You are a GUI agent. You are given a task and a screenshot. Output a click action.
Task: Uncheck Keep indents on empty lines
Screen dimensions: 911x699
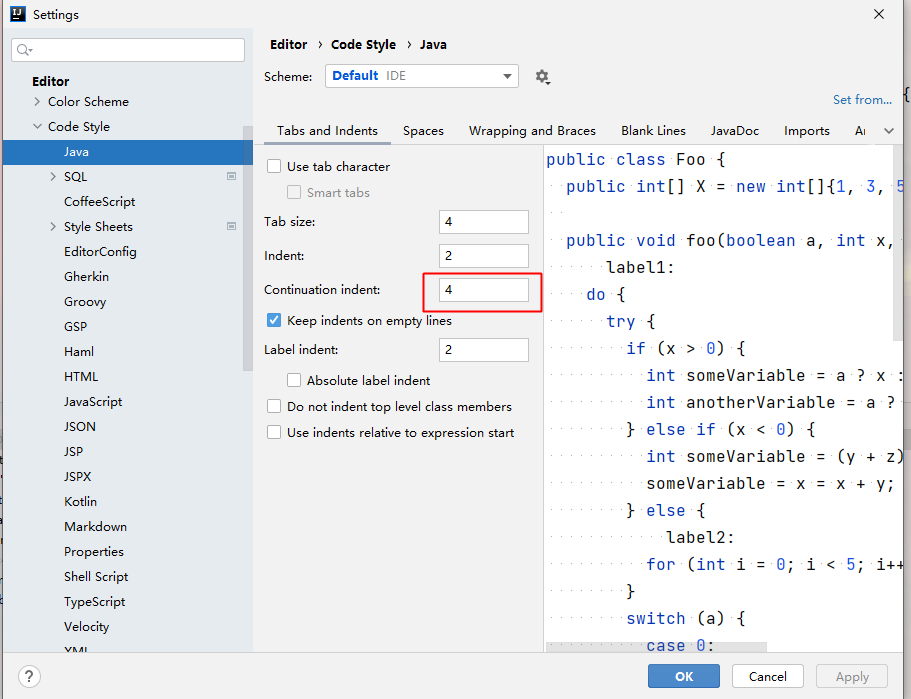(274, 320)
